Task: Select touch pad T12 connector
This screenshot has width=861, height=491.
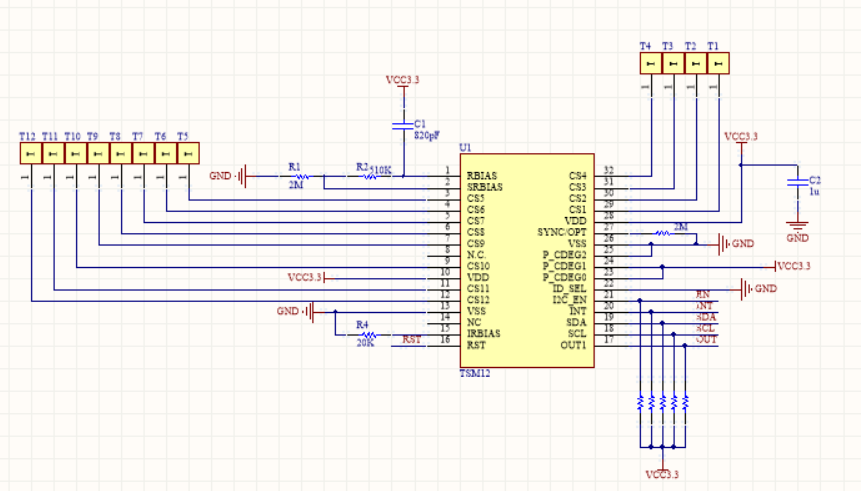Action: pyautogui.click(x=31, y=153)
